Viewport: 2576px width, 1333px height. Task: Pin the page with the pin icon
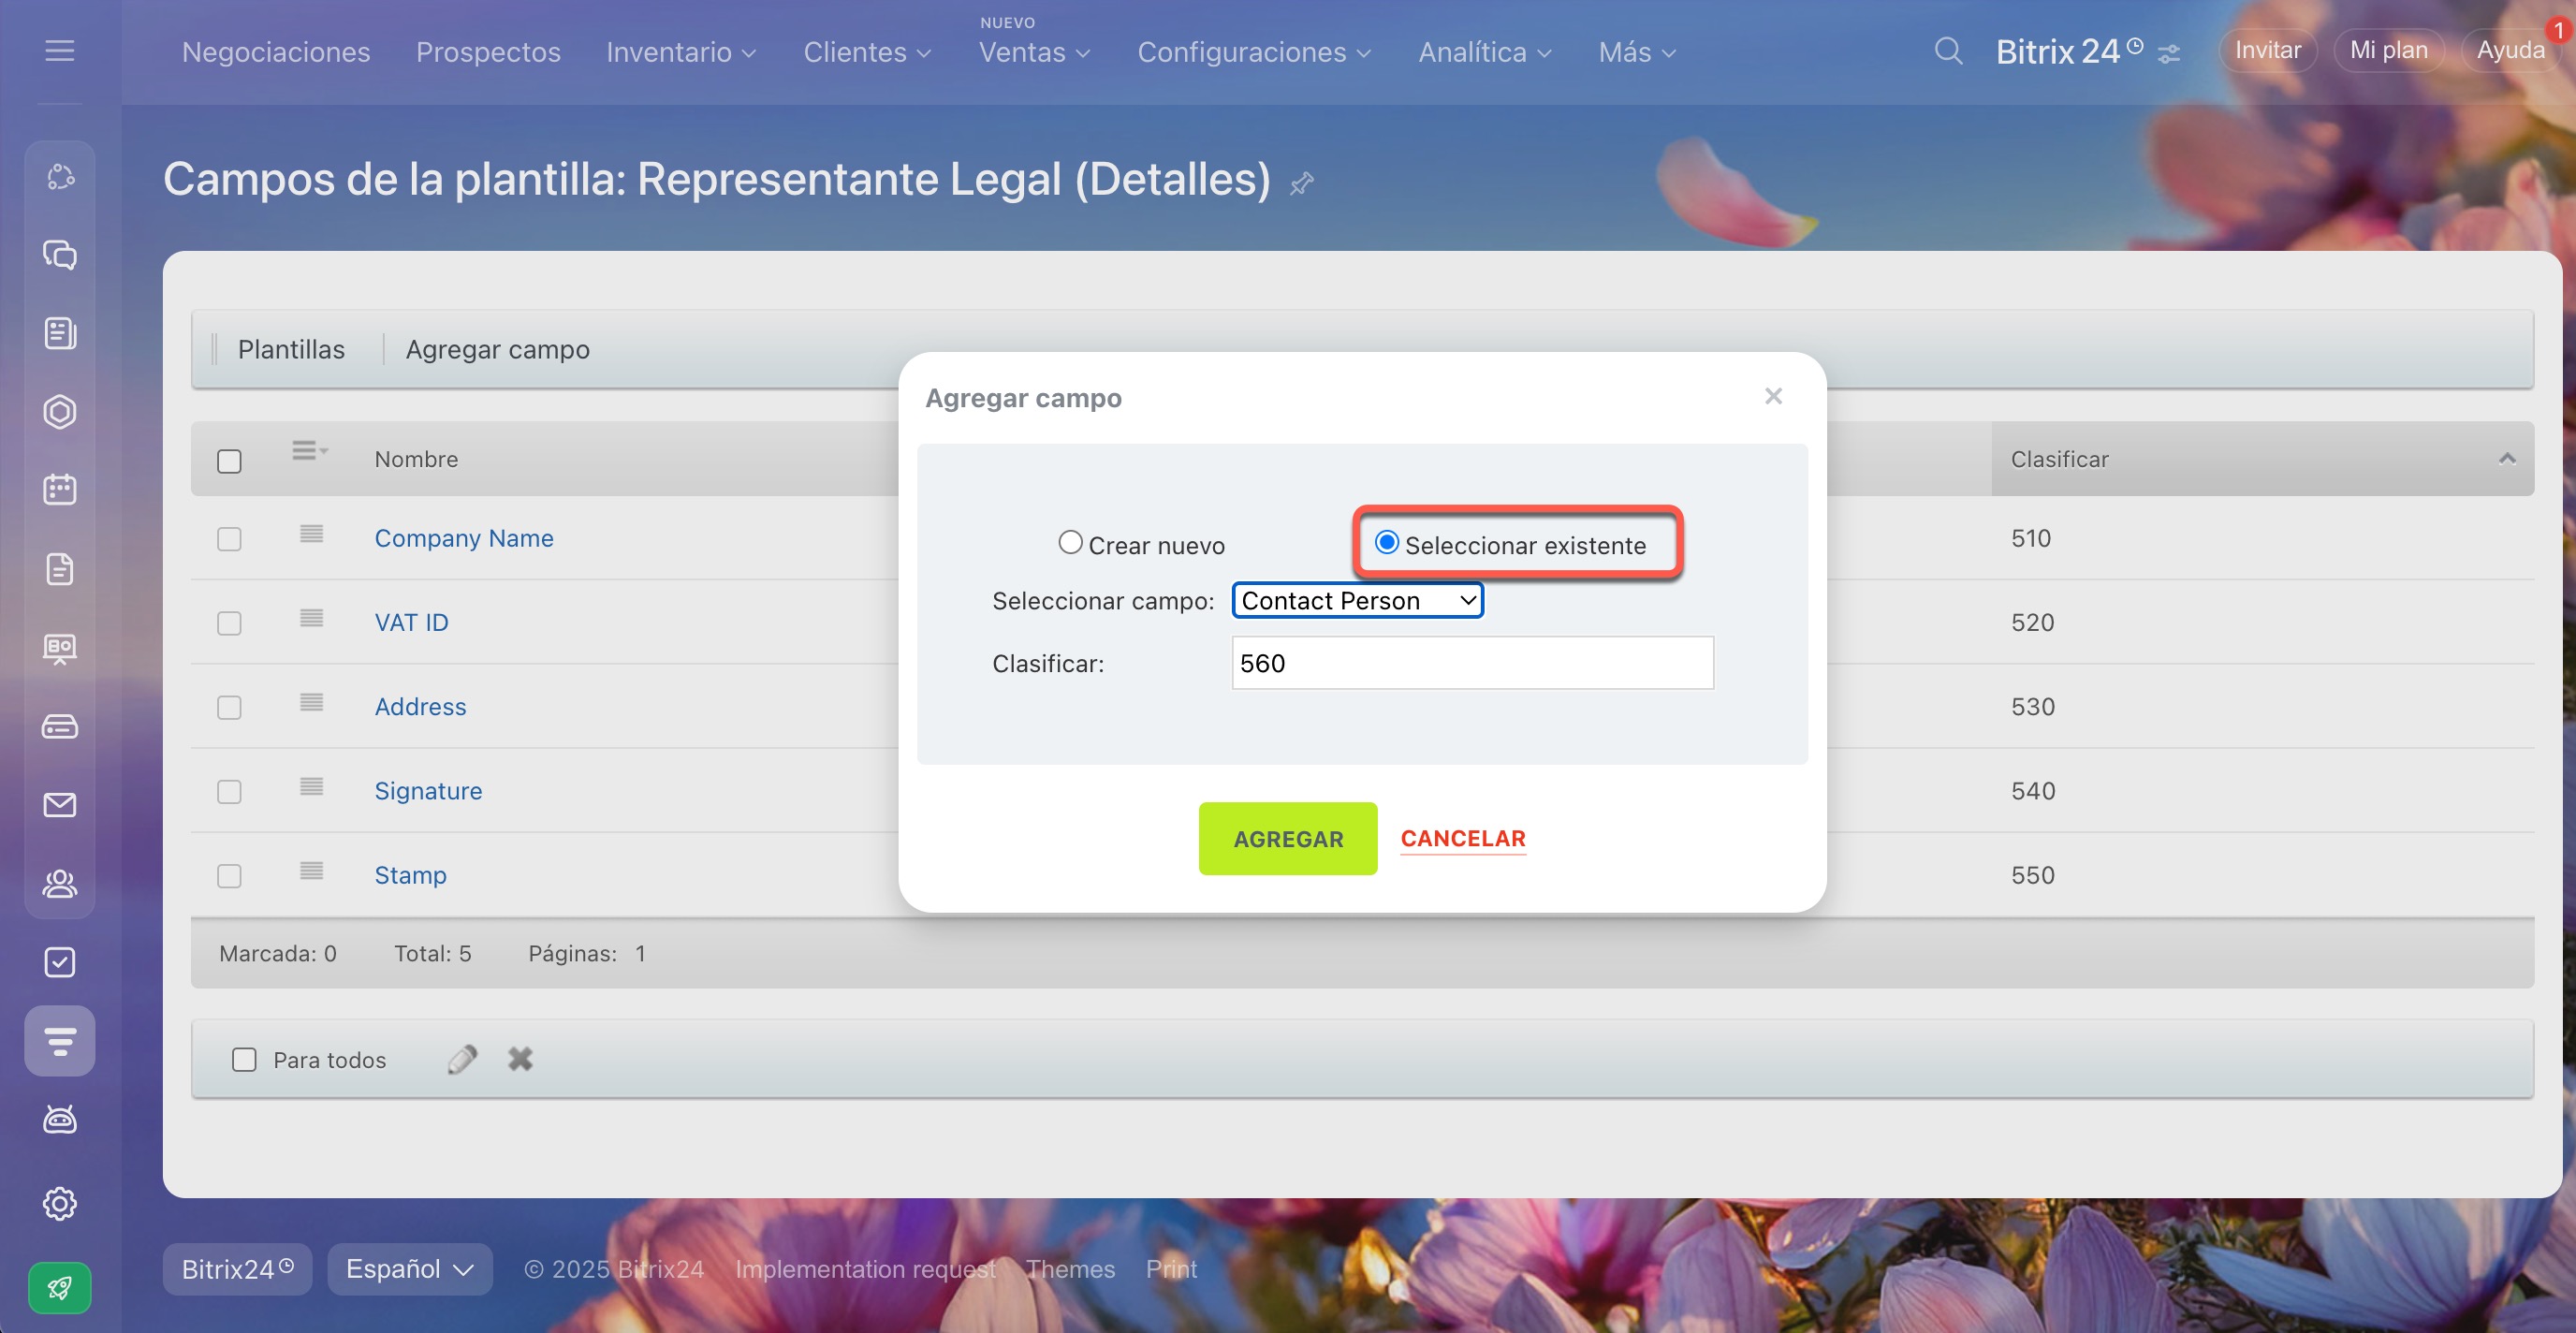[1301, 184]
